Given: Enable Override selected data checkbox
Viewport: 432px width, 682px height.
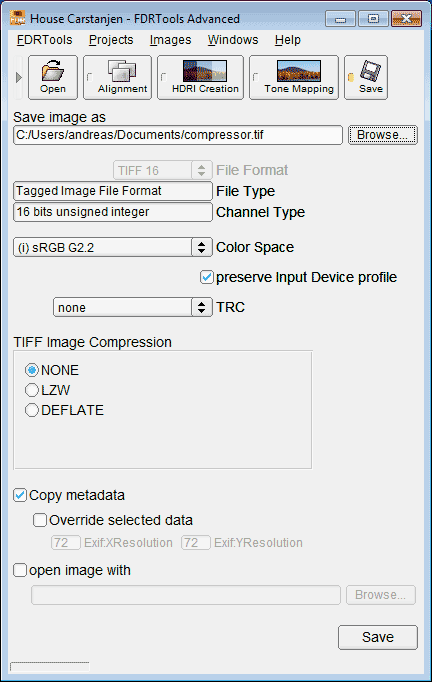Looking at the screenshot, I should point(40,520).
